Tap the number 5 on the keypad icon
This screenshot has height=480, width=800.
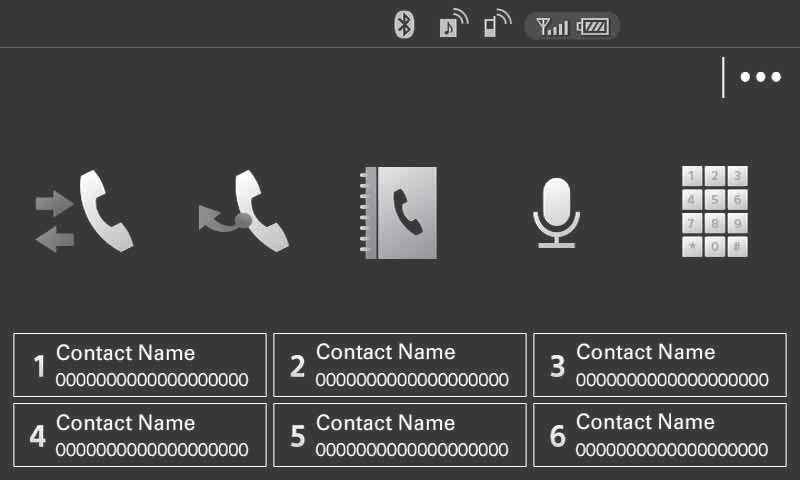[x=715, y=199]
